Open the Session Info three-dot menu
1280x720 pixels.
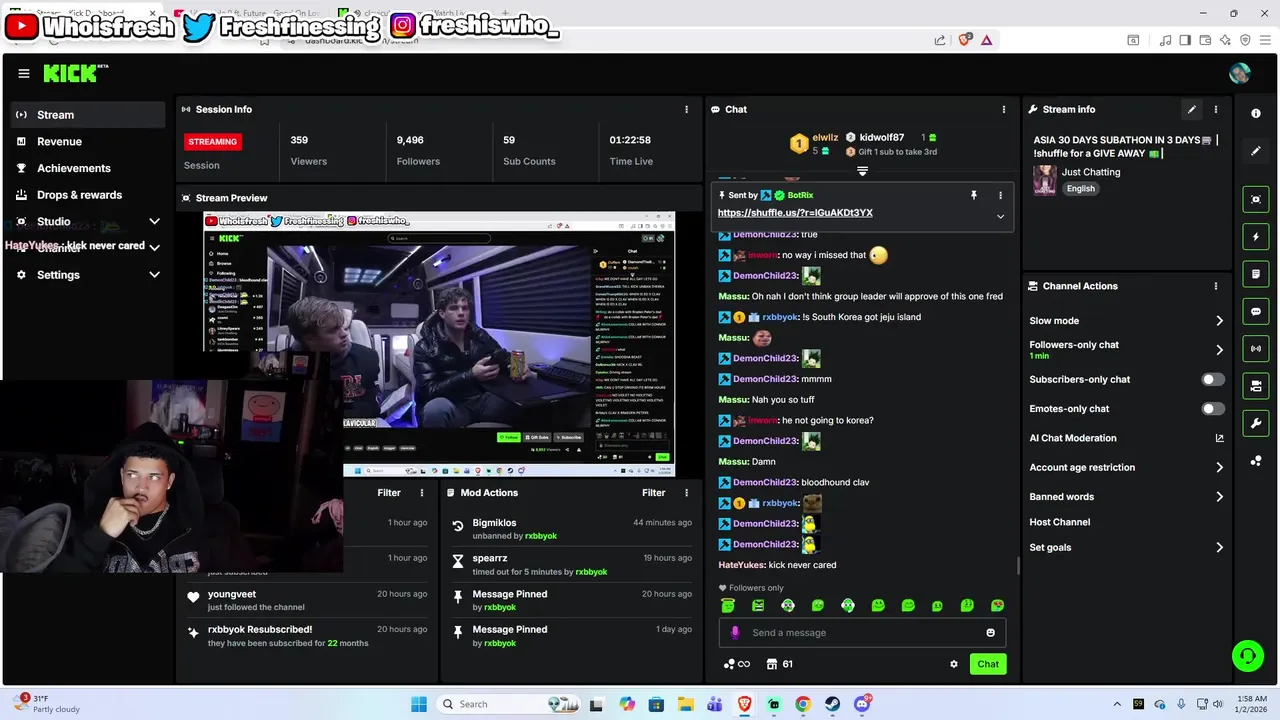coord(686,109)
